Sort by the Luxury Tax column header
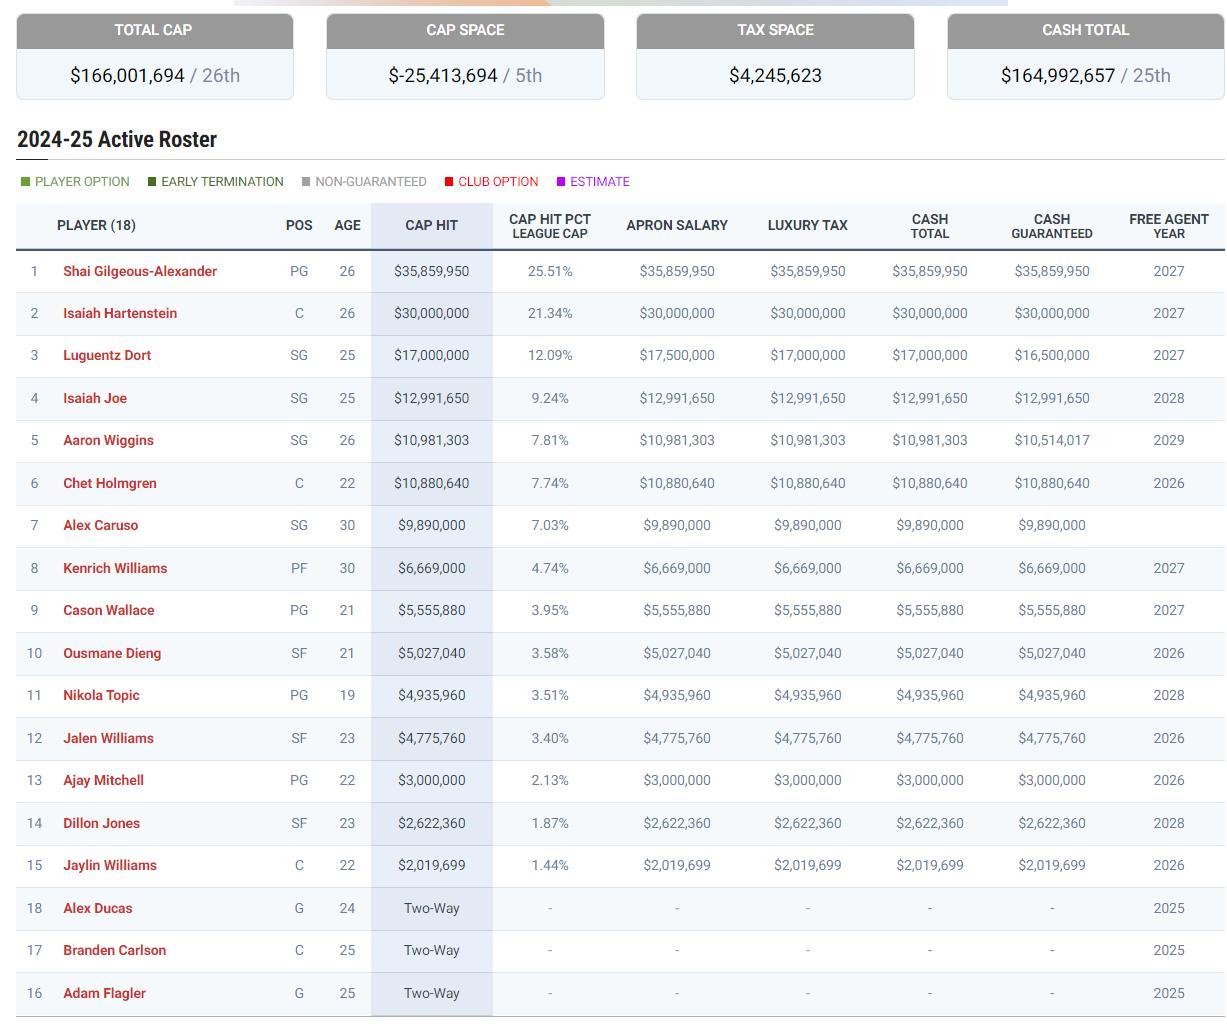1227x1026 pixels. [807, 225]
